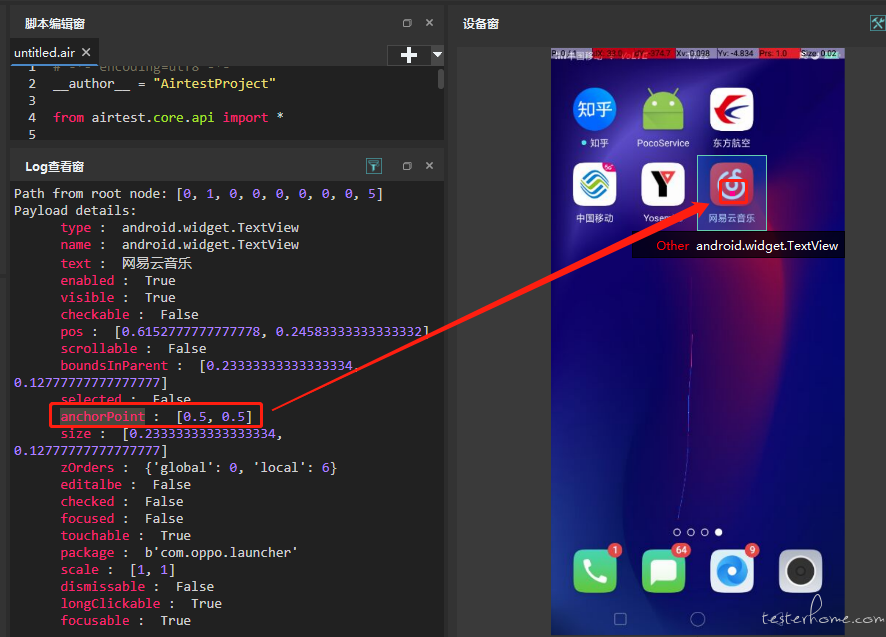Launch the China Eastern airline app
This screenshot has height=637, width=886.
tap(731, 110)
